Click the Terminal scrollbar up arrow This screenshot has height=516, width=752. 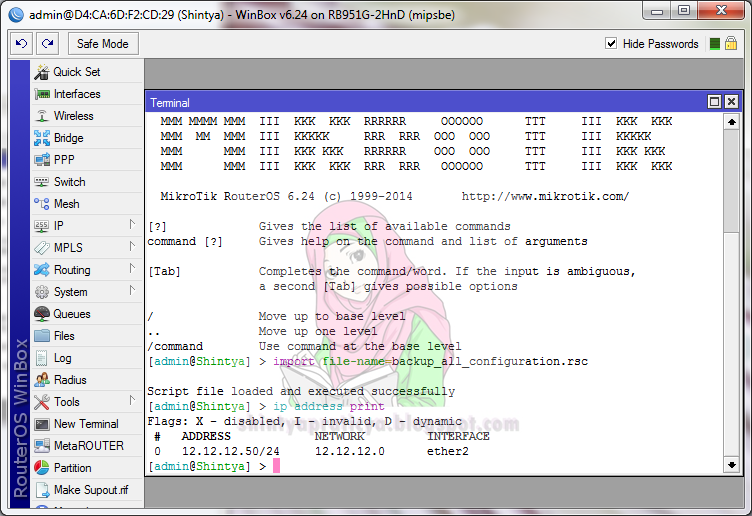click(731, 122)
